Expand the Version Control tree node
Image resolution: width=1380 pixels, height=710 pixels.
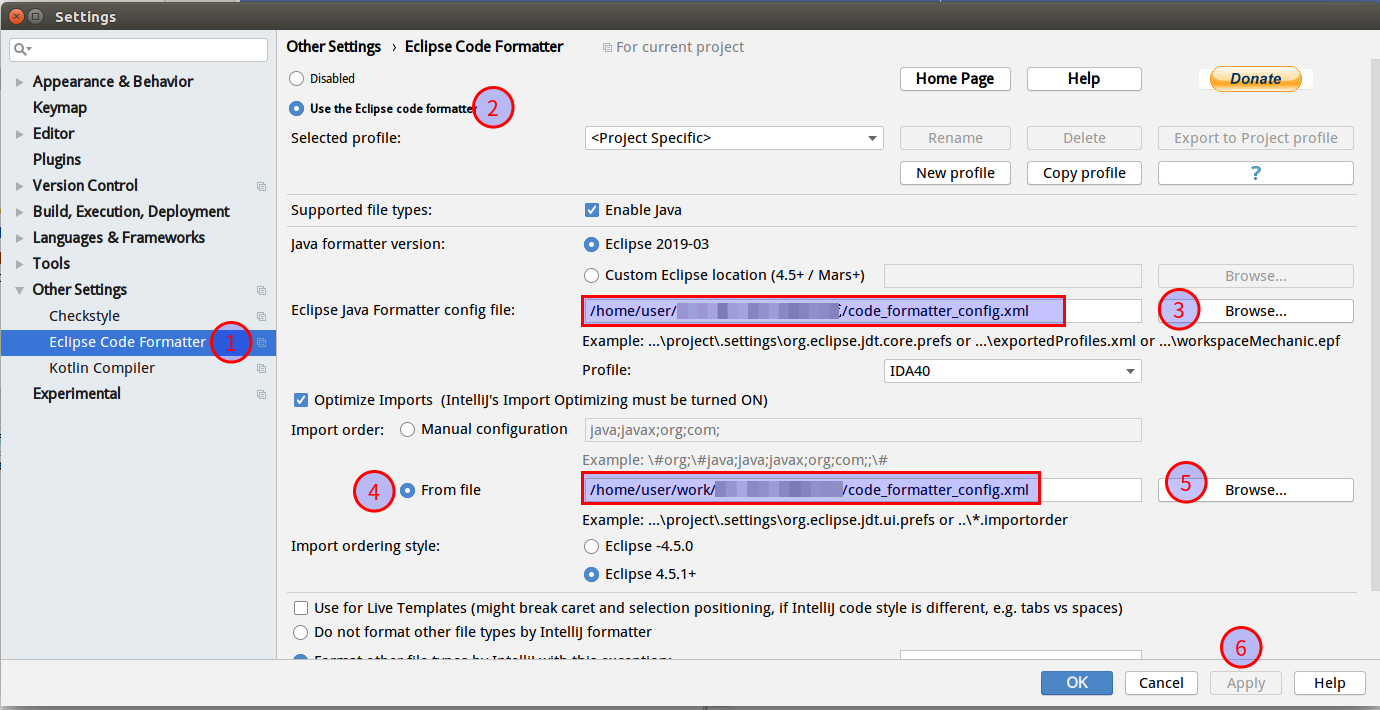pos(19,186)
